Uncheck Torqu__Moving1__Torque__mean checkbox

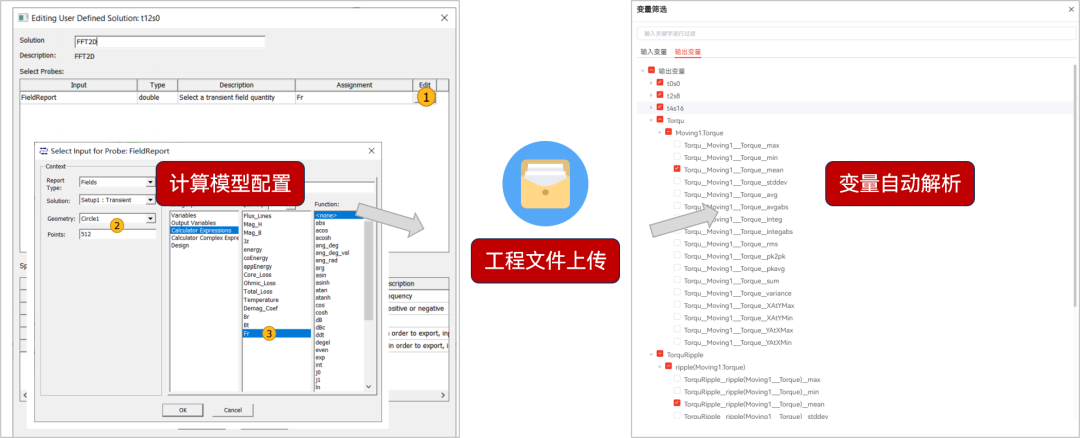(x=677, y=169)
